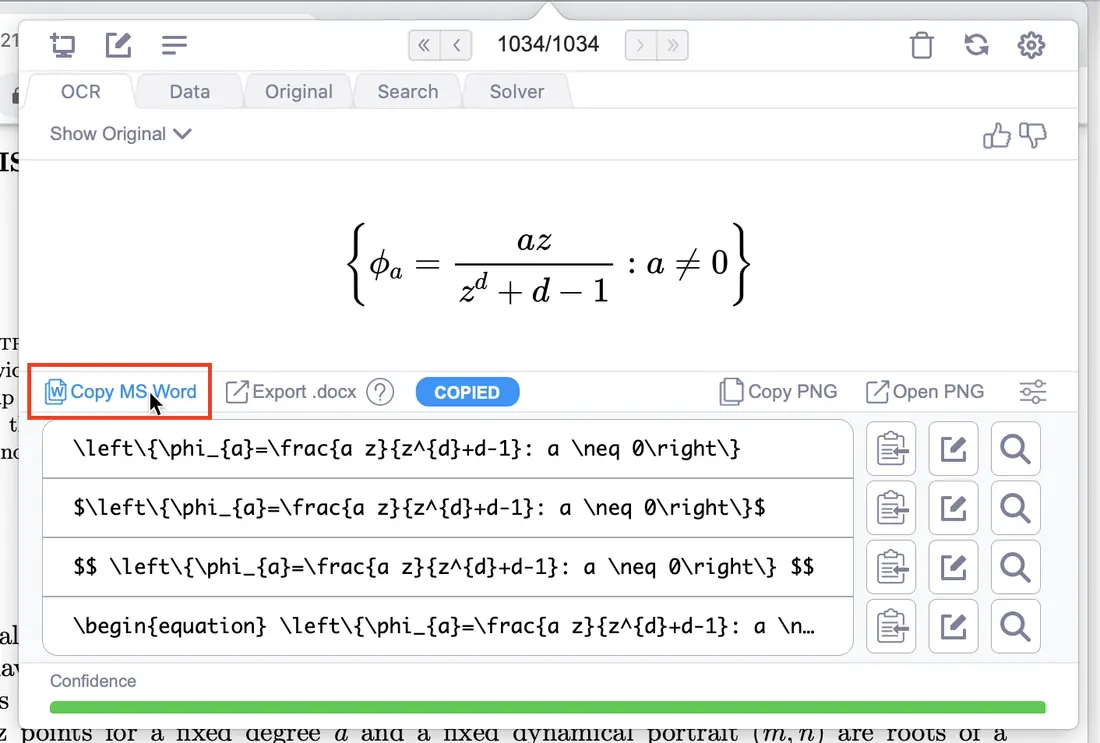
Task: Select the $\left\{ inline math row
Action: pos(448,508)
